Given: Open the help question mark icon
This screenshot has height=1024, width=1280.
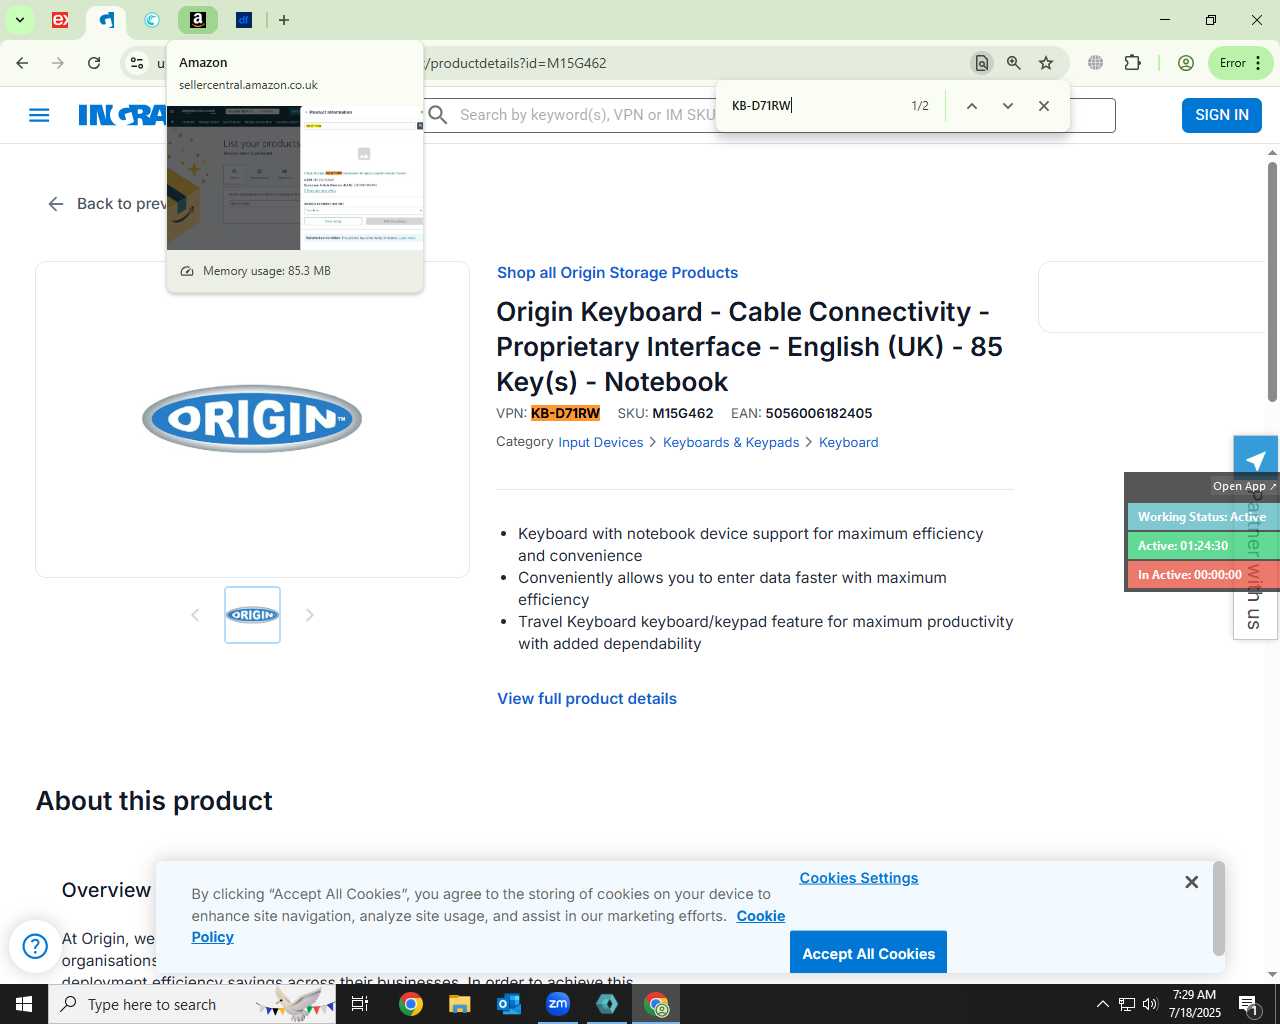Looking at the screenshot, I should 35,946.
